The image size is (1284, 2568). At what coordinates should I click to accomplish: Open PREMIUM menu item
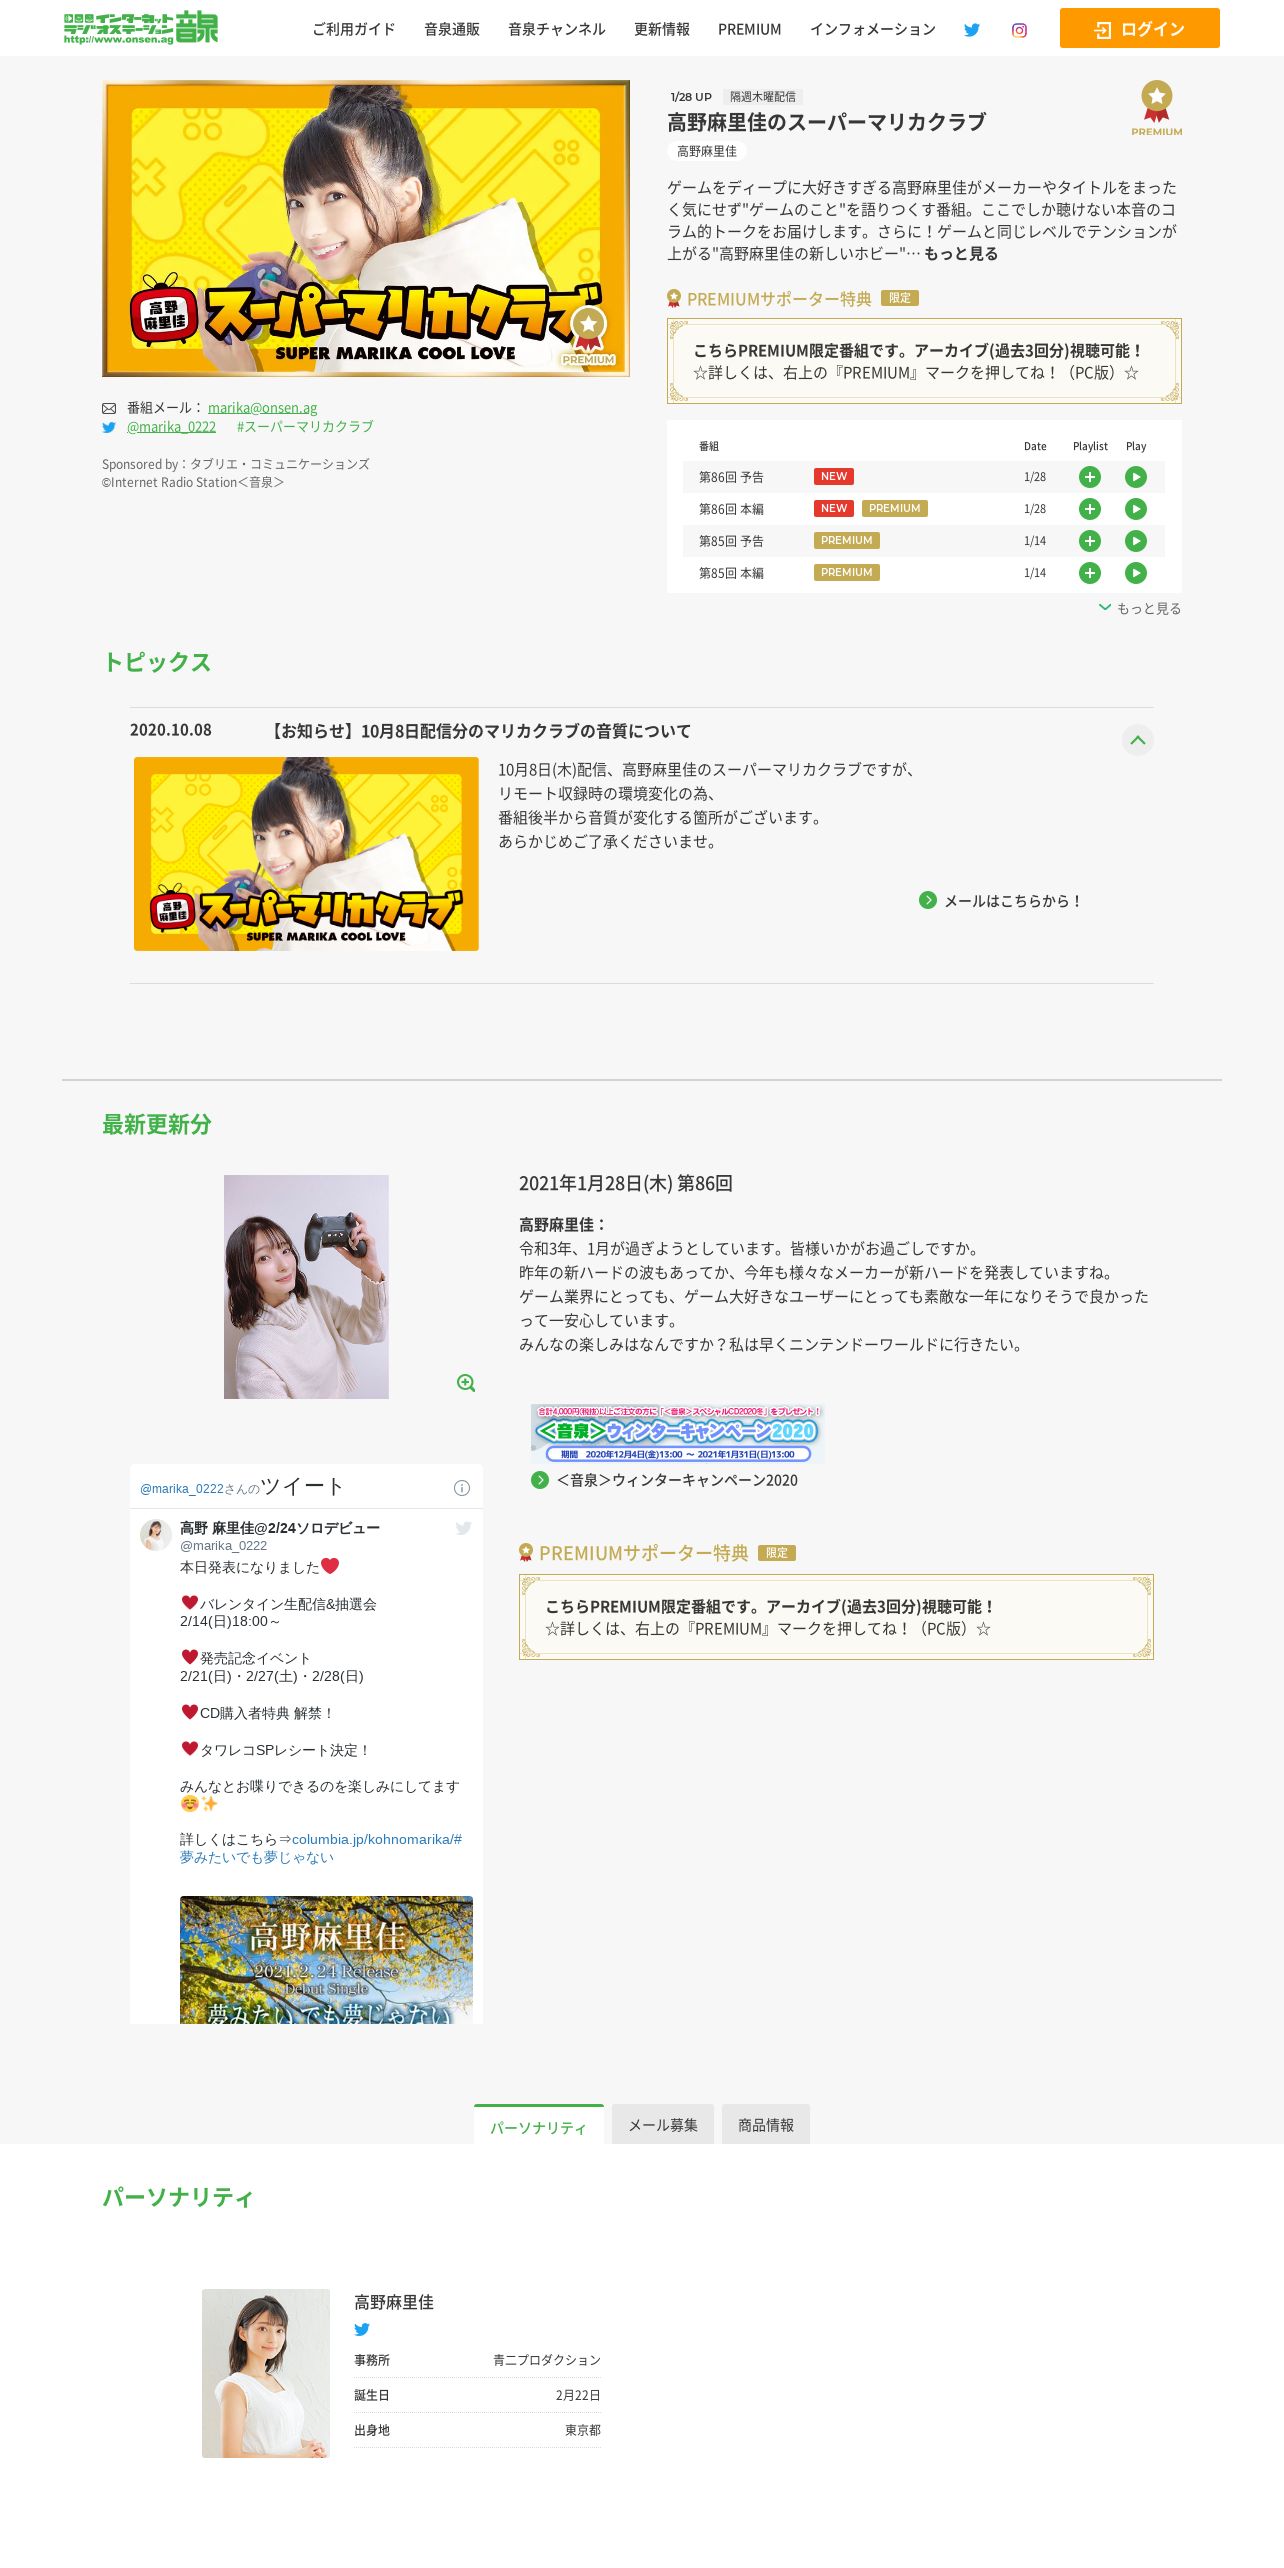click(750, 29)
